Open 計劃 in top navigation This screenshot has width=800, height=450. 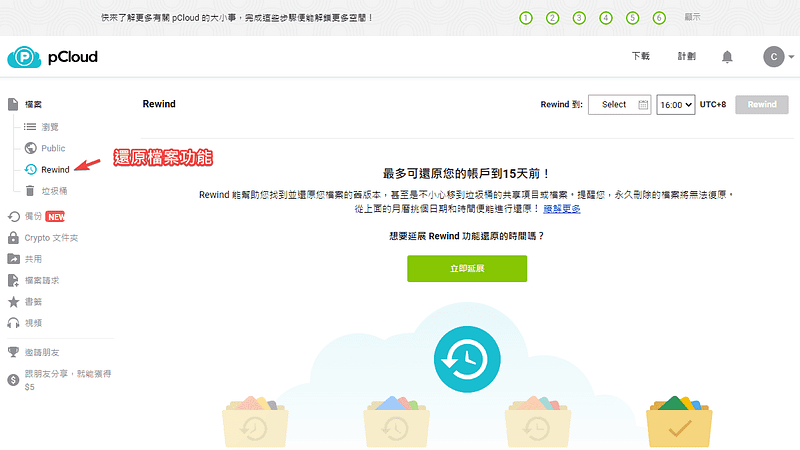pyautogui.click(x=686, y=56)
